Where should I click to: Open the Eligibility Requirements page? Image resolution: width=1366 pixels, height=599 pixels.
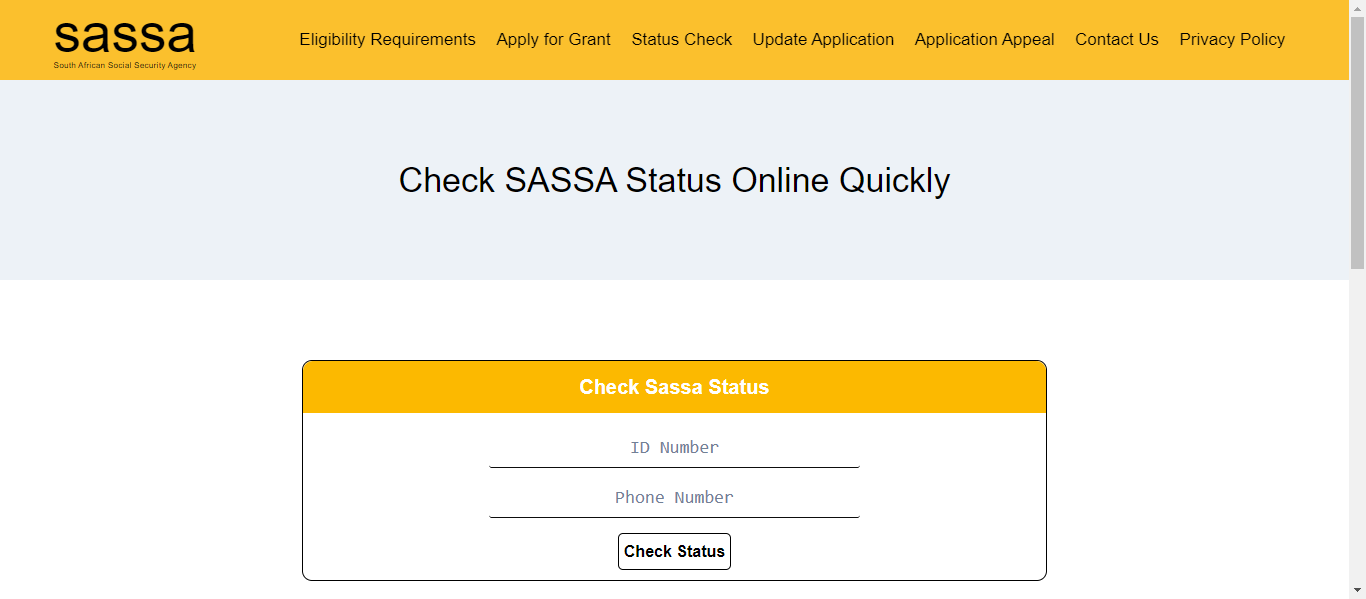click(387, 39)
